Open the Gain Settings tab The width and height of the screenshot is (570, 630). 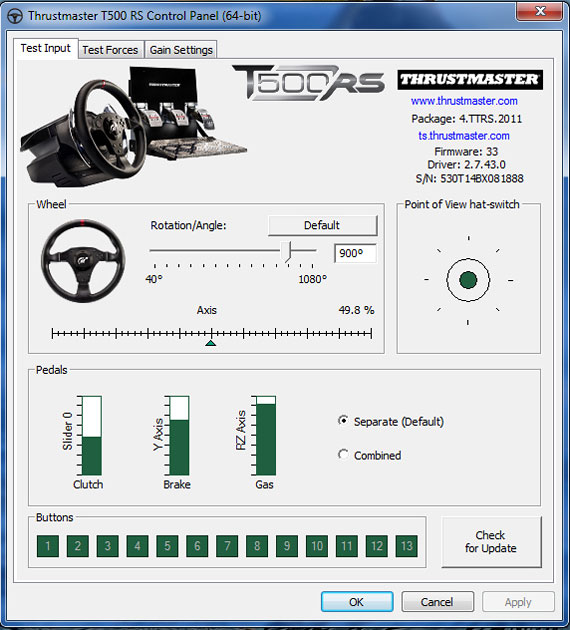[x=181, y=50]
